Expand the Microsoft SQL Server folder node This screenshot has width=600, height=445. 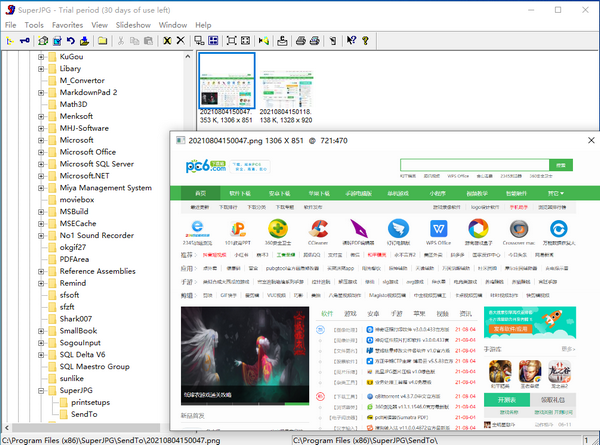41,164
